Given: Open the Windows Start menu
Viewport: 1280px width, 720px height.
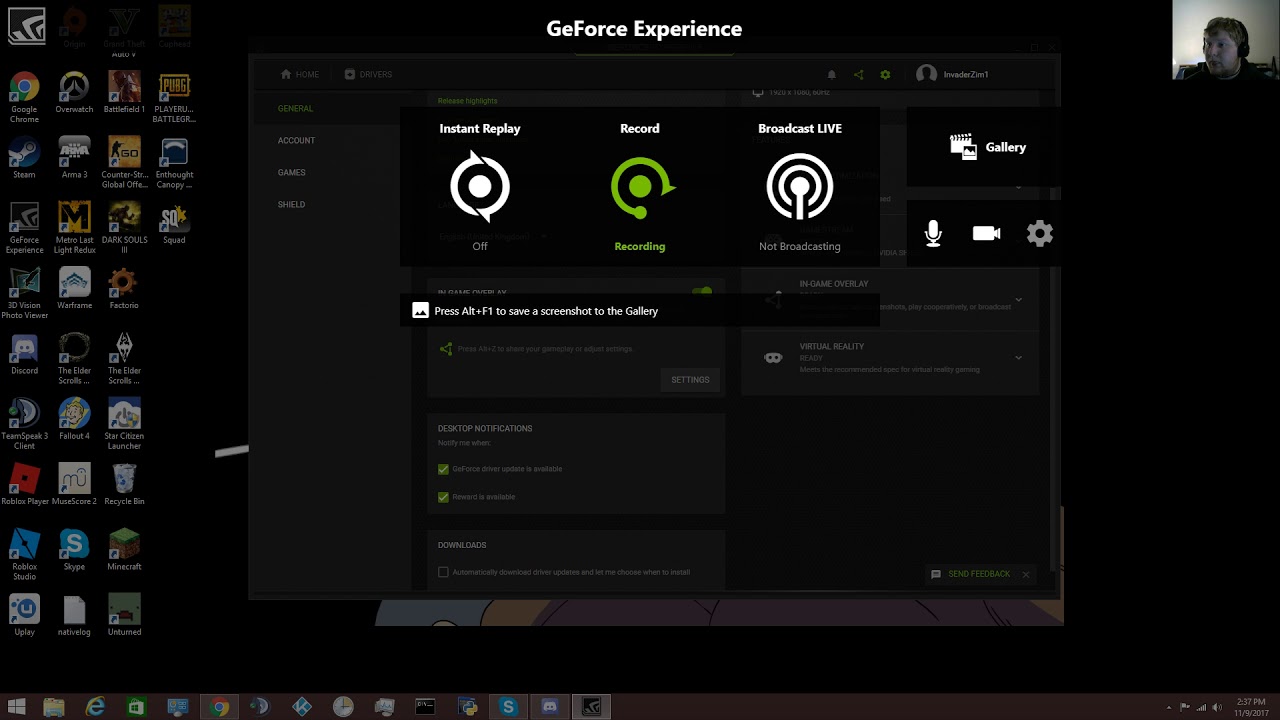Looking at the screenshot, I should (17, 707).
